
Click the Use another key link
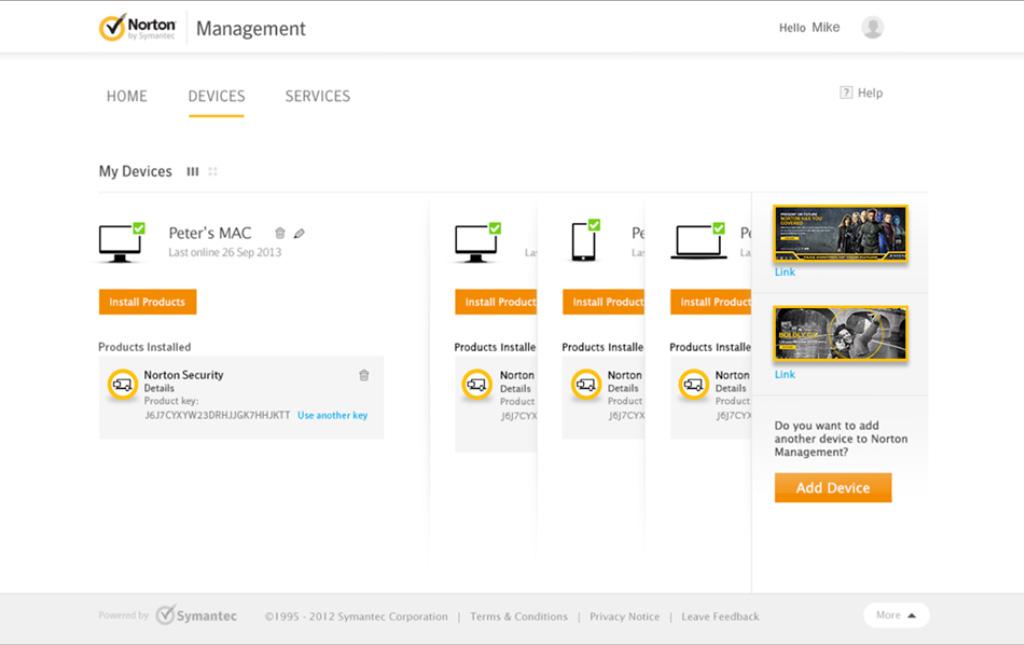point(332,415)
